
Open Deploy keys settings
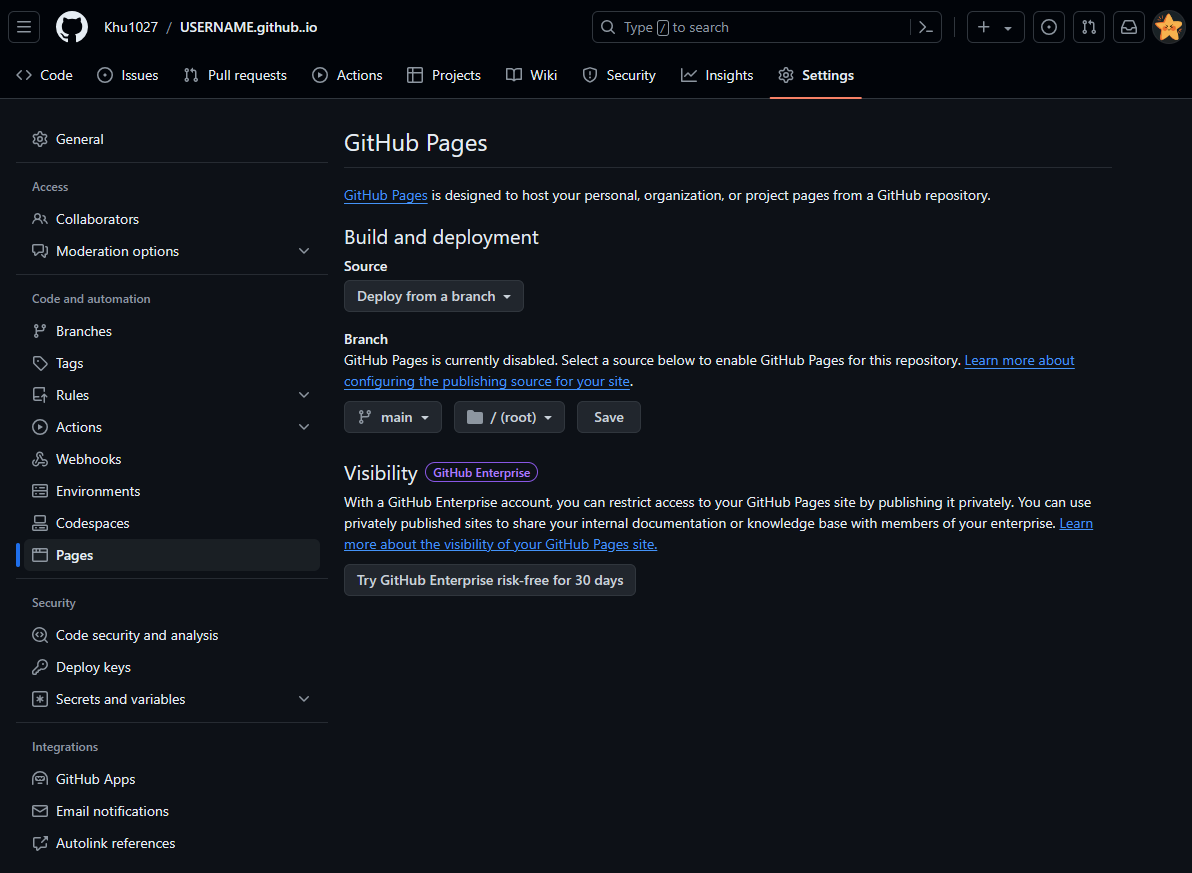coord(172,667)
